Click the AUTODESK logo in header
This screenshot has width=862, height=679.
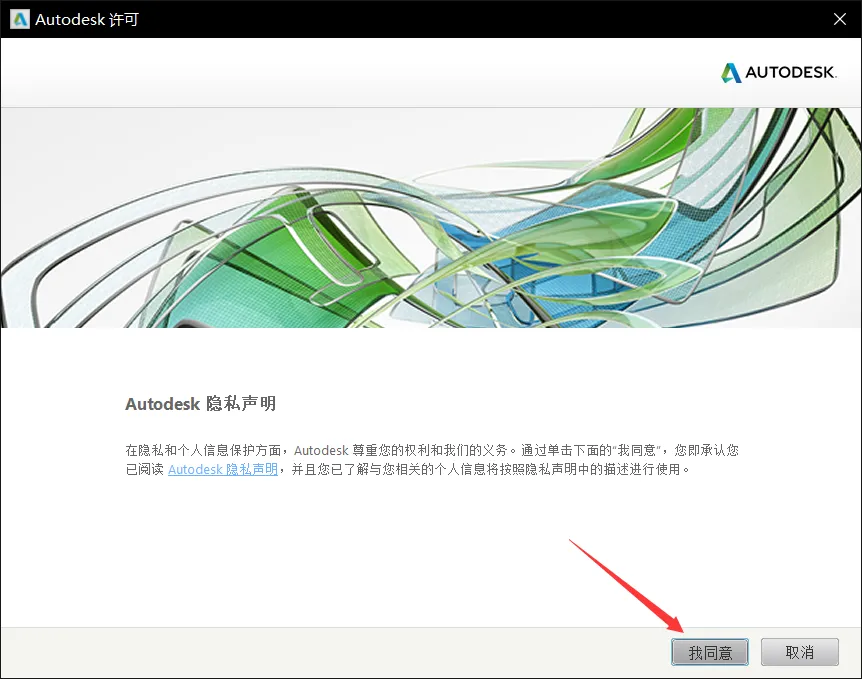tap(779, 72)
